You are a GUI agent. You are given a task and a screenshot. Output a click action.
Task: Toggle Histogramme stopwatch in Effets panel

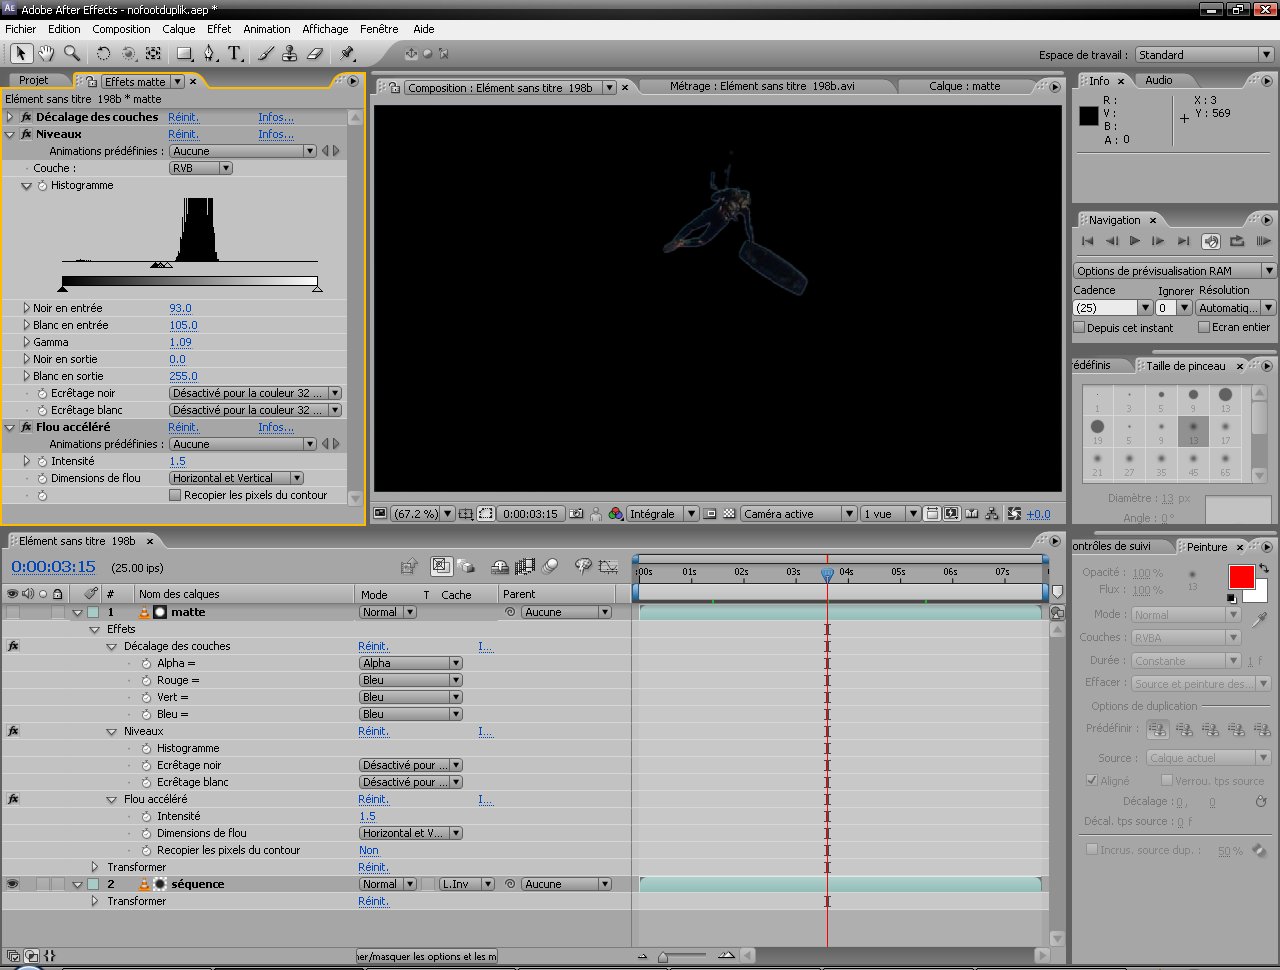[42, 186]
